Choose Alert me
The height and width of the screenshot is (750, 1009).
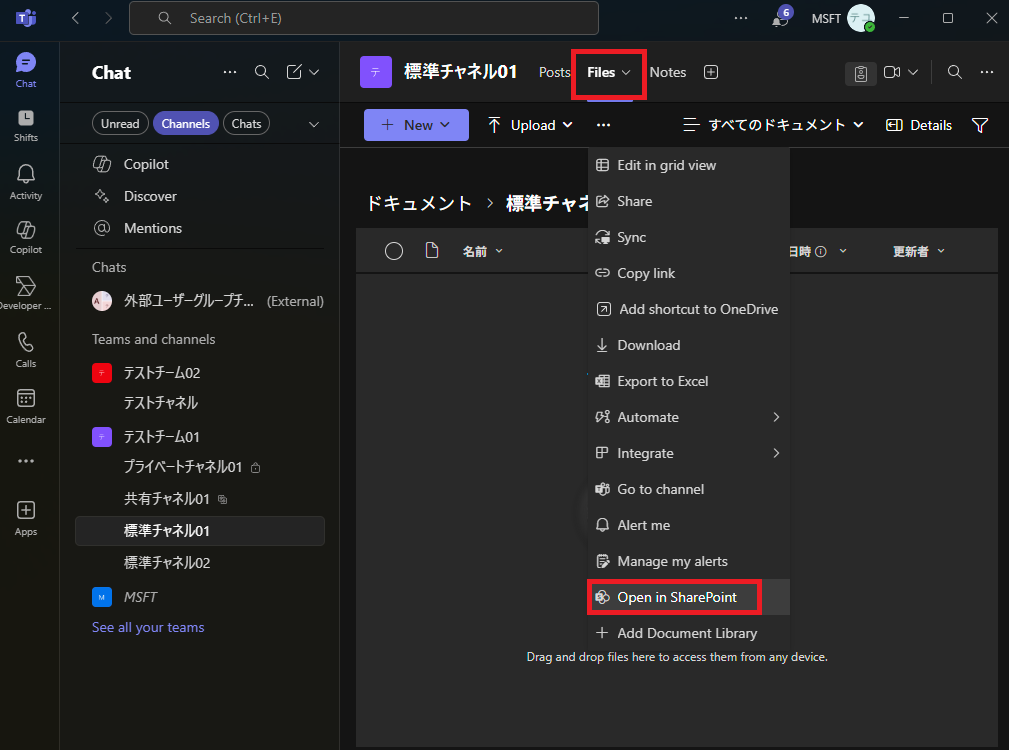689,526
